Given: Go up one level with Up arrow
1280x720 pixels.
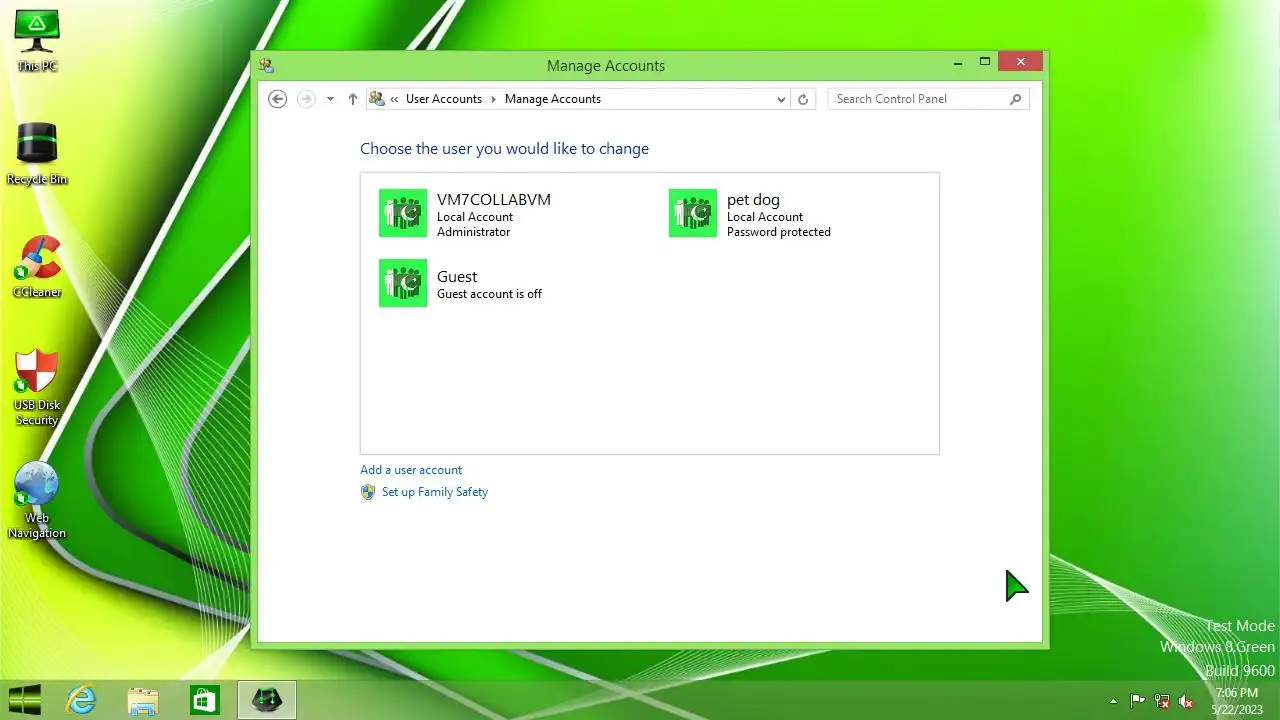Looking at the screenshot, I should [352, 99].
